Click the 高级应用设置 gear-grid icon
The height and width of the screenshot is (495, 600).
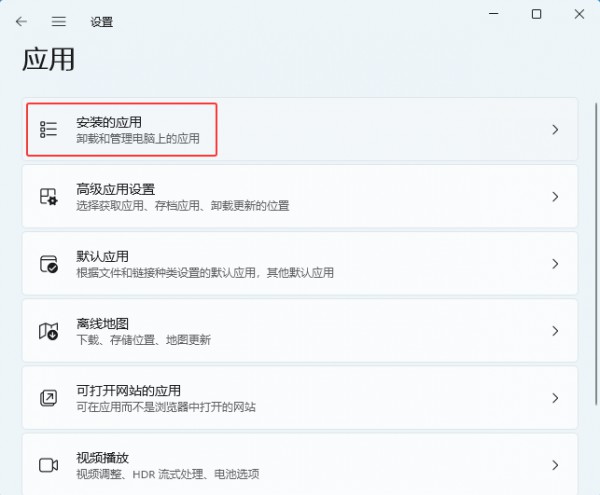[49, 196]
